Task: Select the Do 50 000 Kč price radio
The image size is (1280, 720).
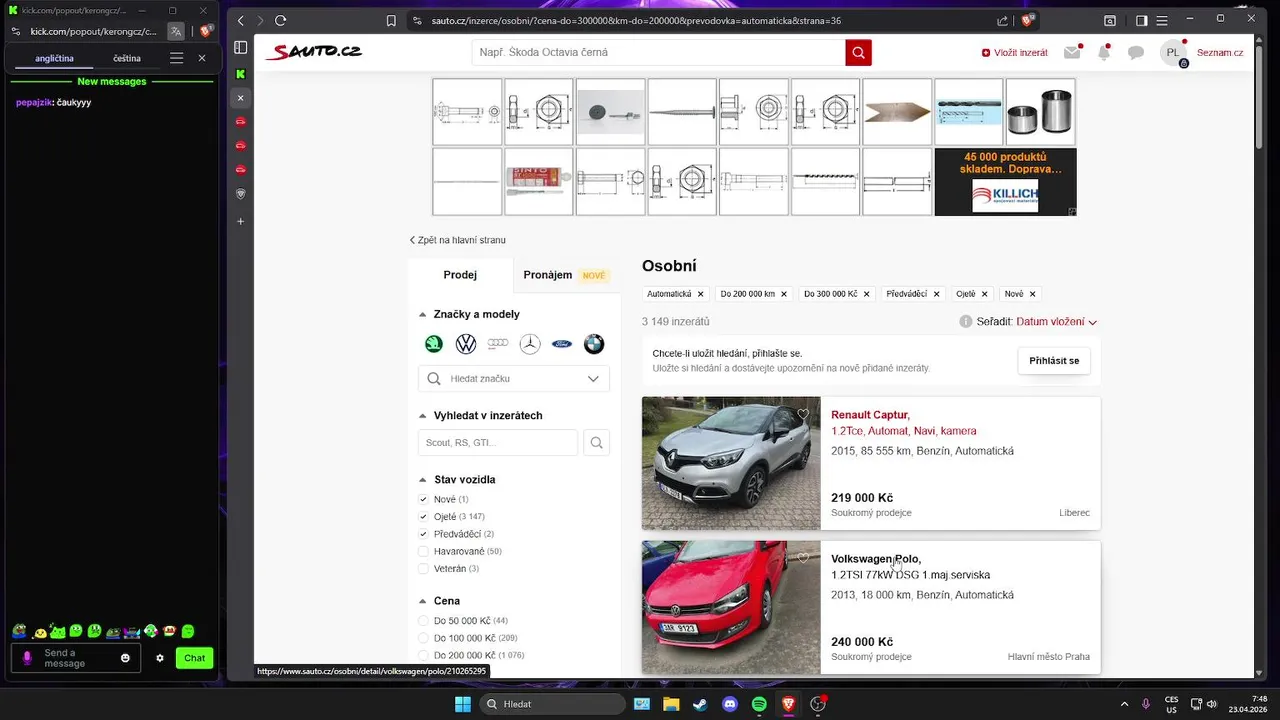Action: [x=423, y=621]
